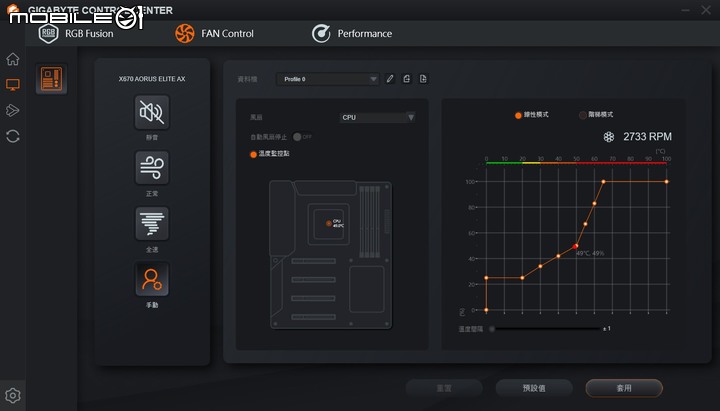The height and width of the screenshot is (411, 720).
Task: Click the ±1 temperature interval value
Action: coord(607,329)
